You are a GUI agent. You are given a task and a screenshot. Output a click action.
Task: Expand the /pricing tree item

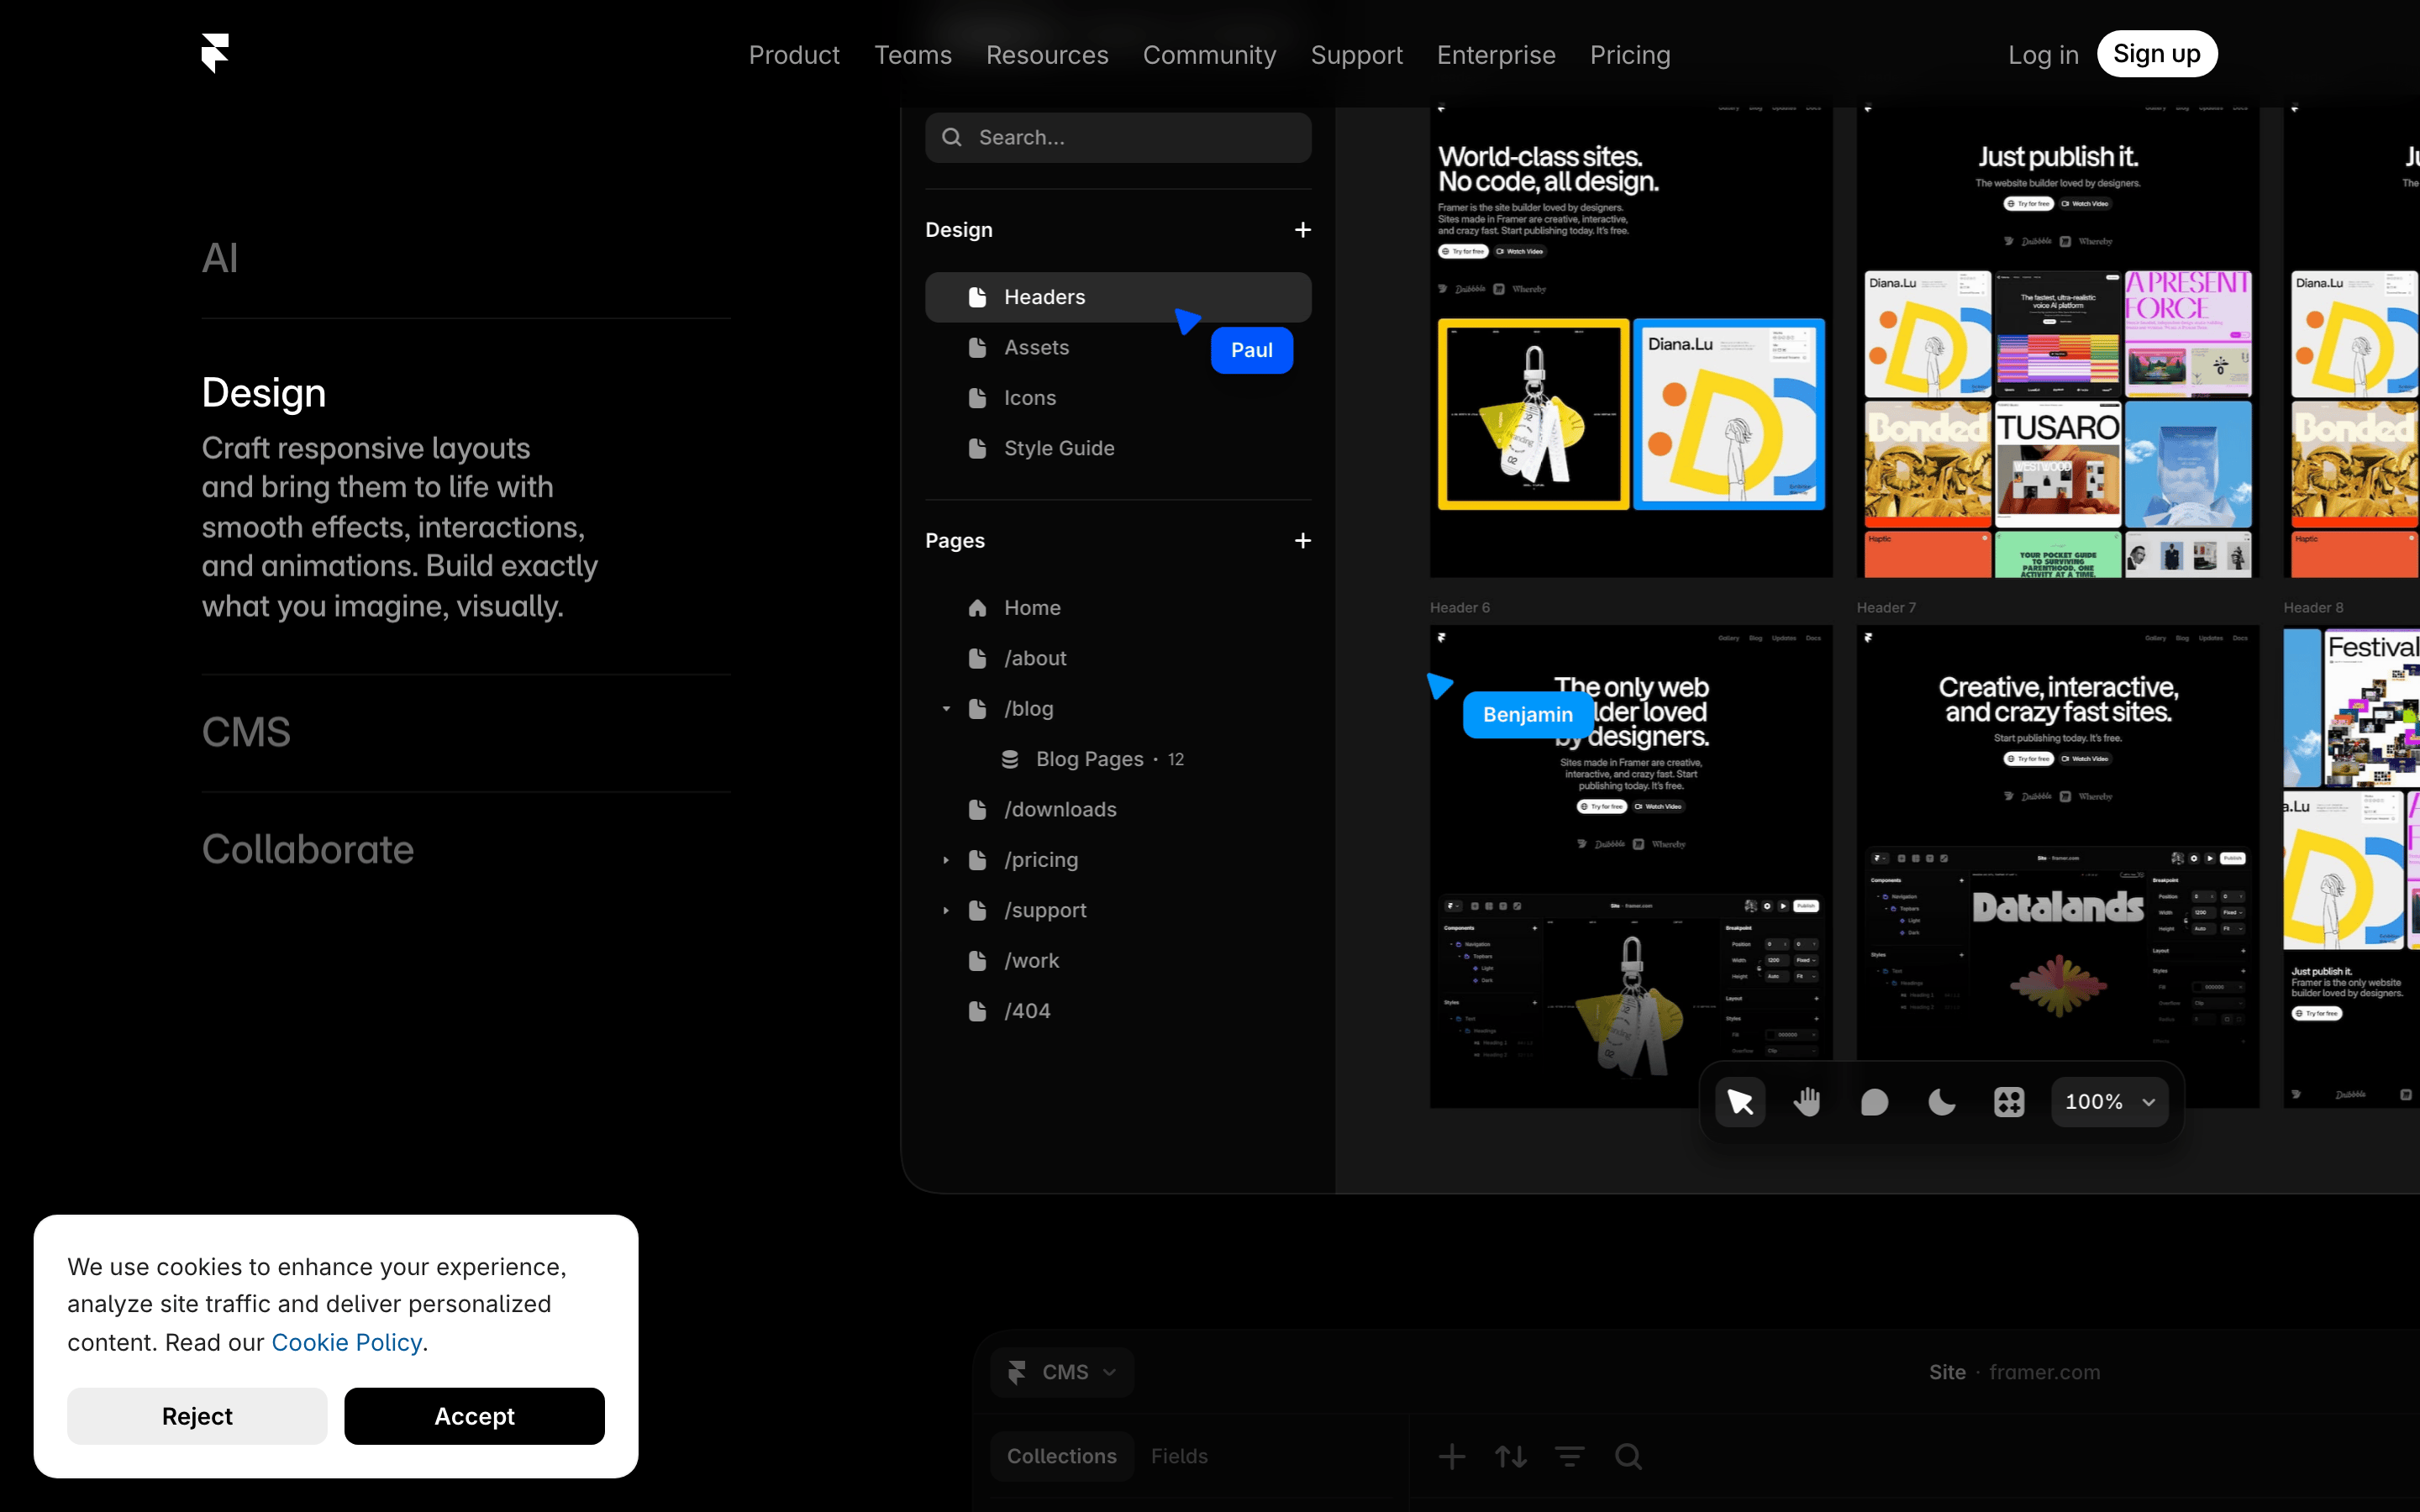(946, 860)
